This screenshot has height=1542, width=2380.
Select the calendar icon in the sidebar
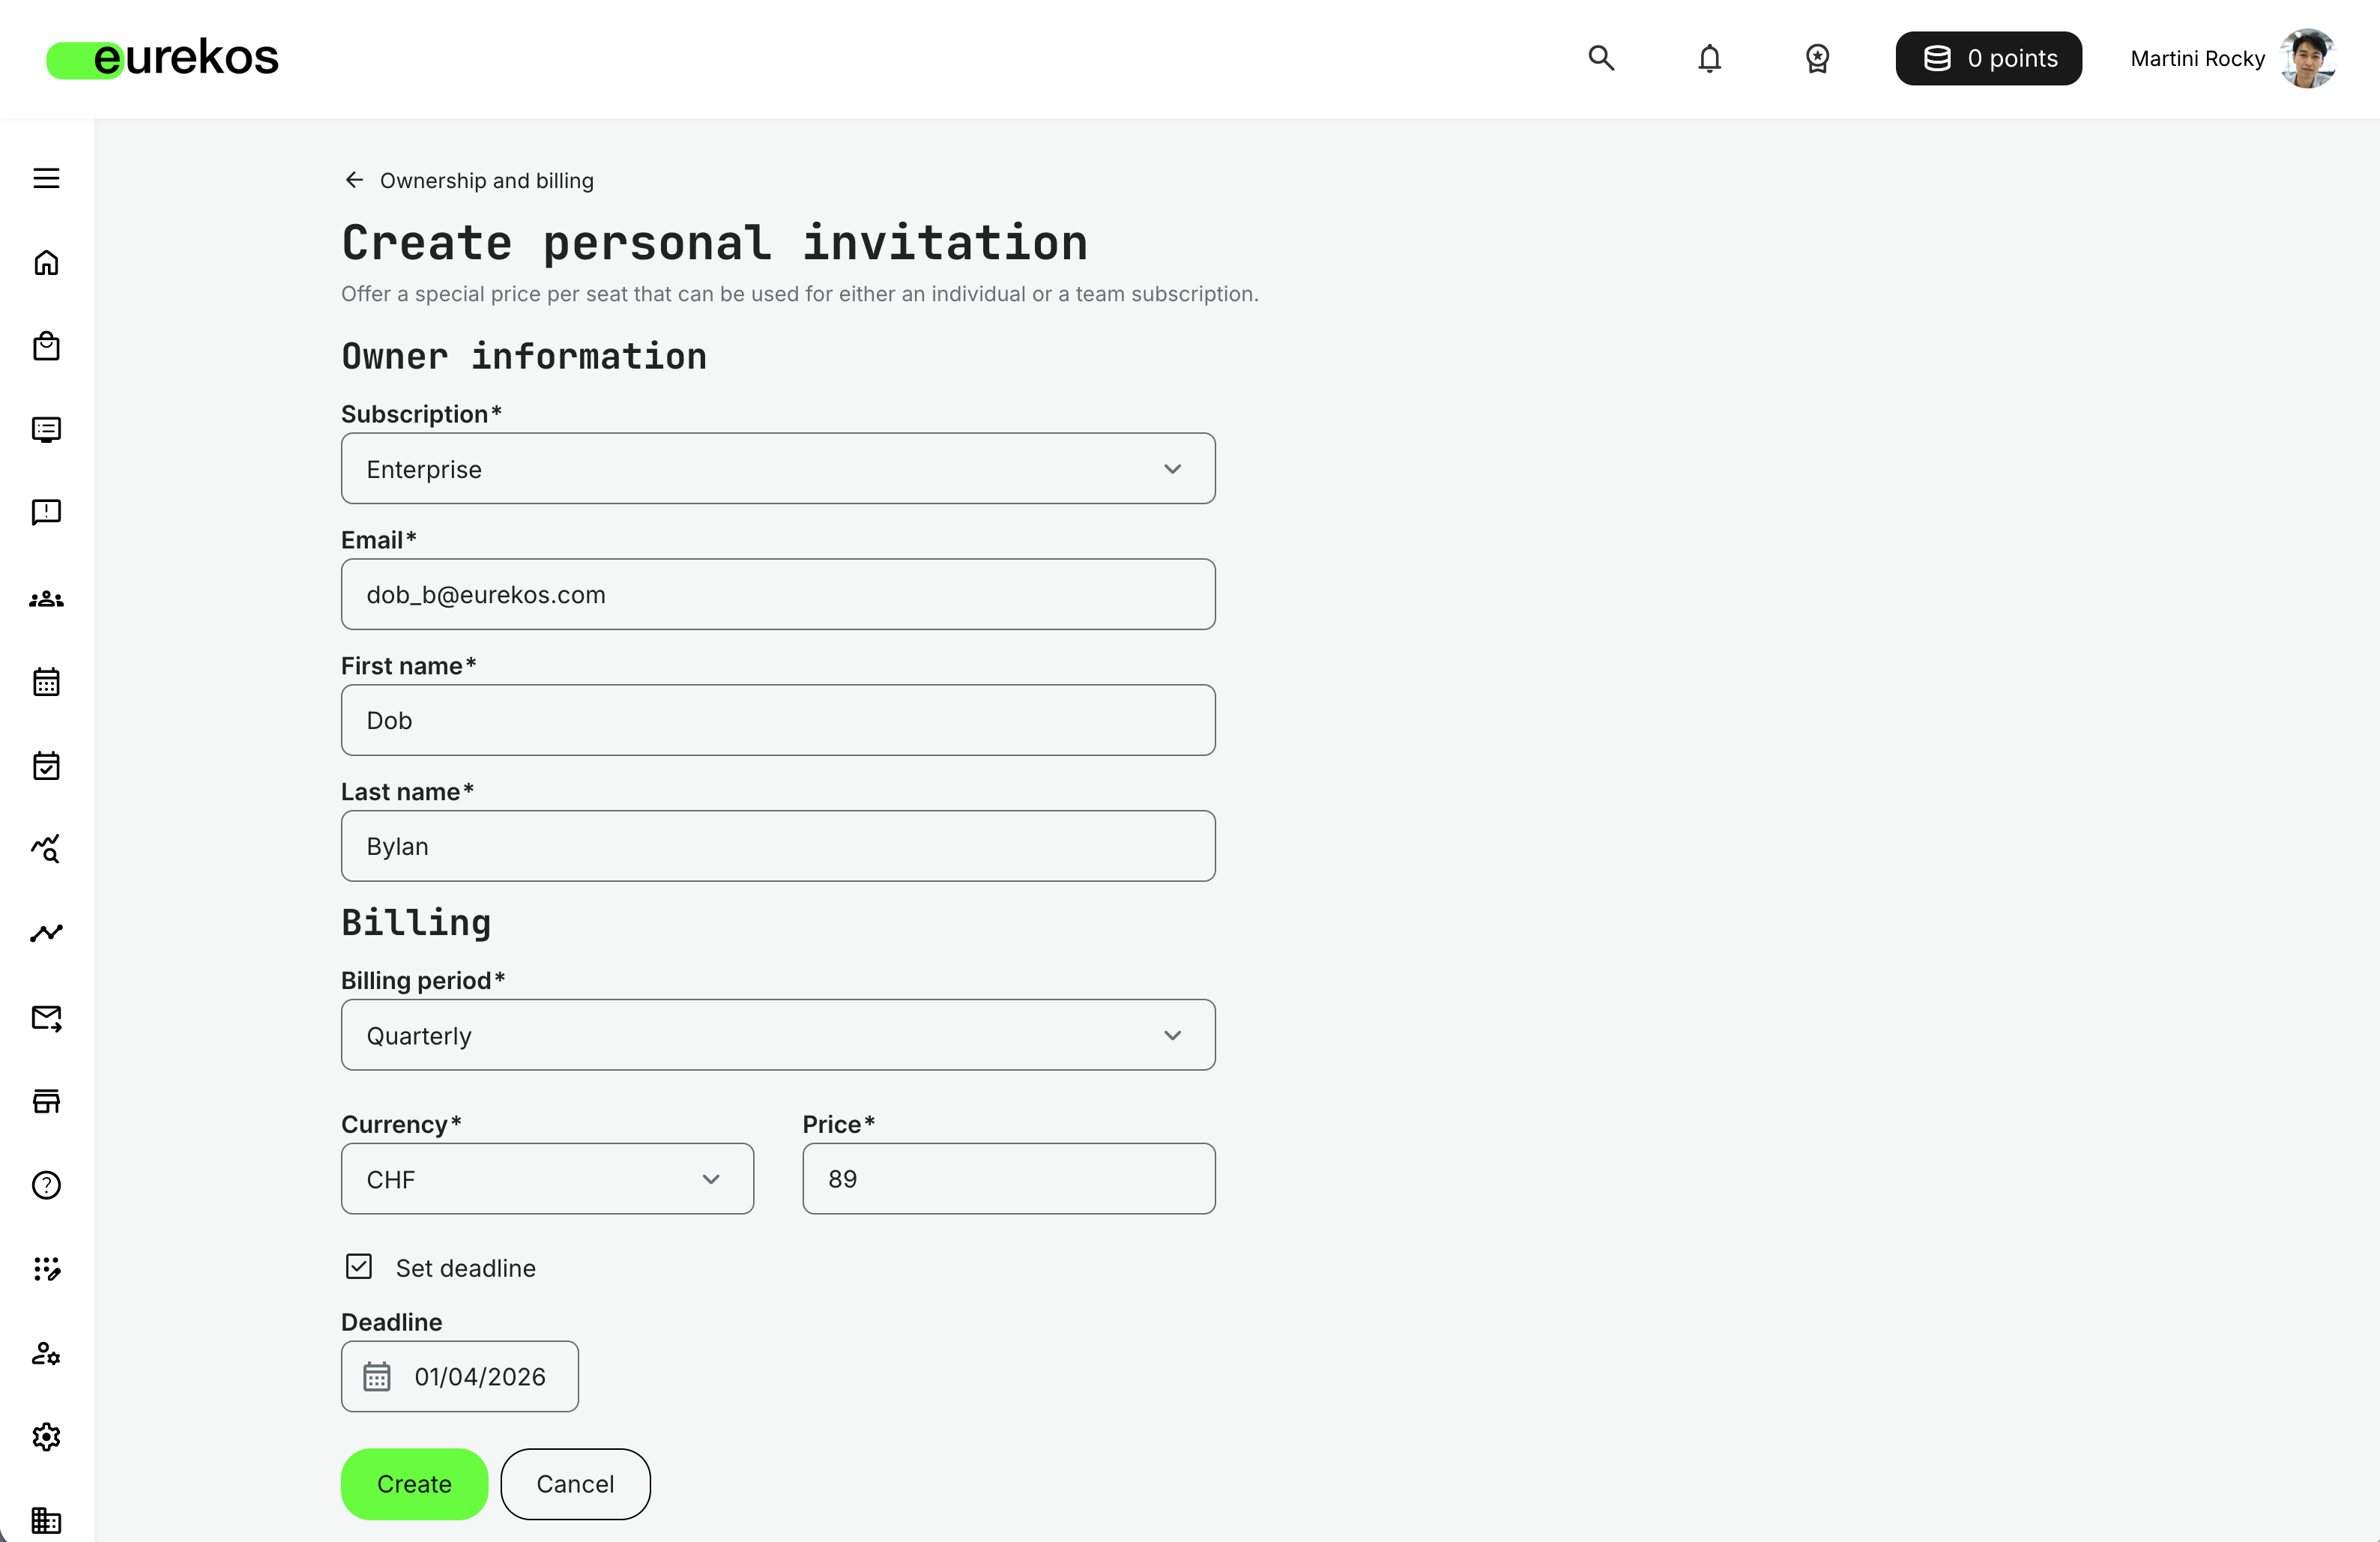point(46,681)
